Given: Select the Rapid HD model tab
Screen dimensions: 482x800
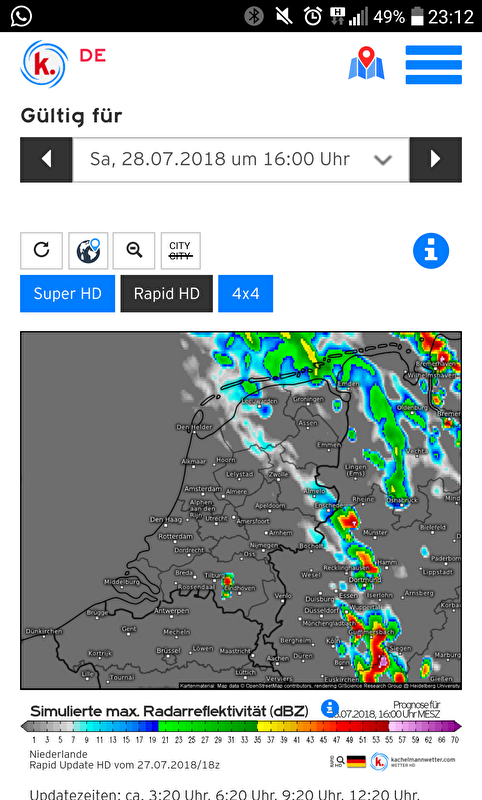Looking at the screenshot, I should click(166, 293).
